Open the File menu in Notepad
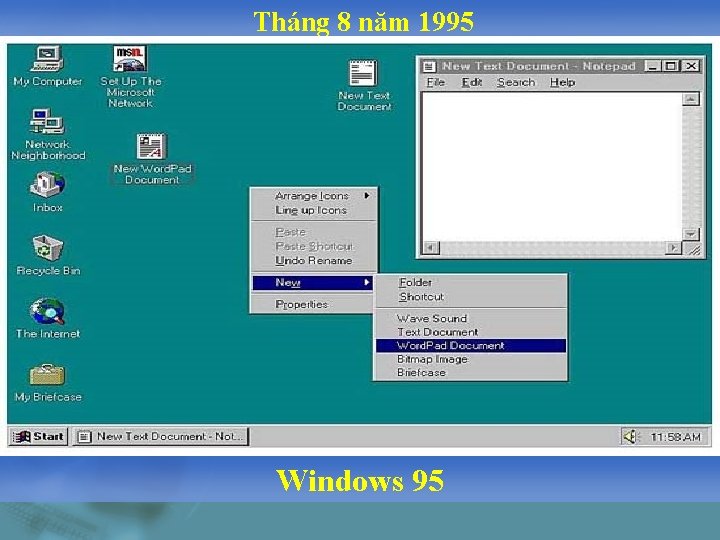 [435, 82]
